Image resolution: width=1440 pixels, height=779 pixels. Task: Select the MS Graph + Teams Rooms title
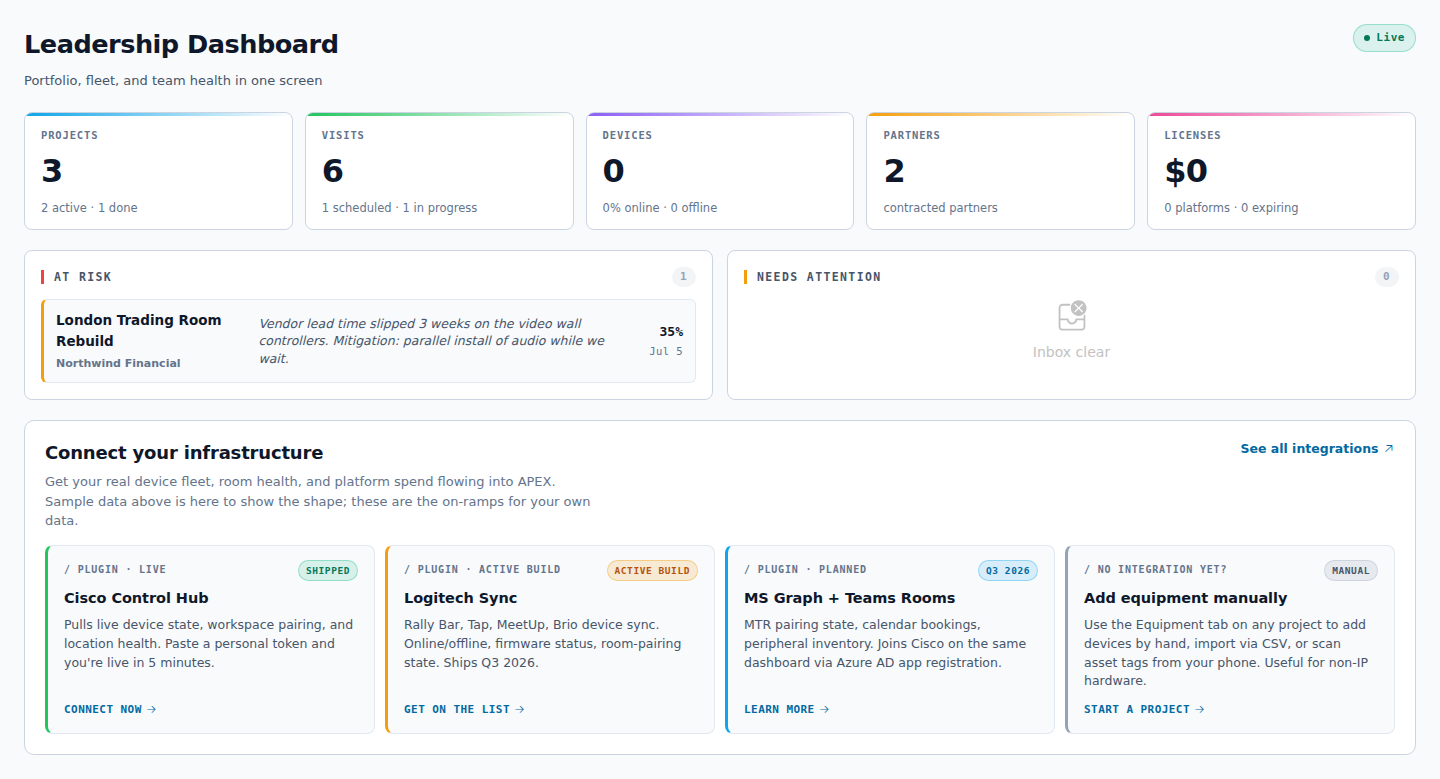pyautogui.click(x=849, y=598)
